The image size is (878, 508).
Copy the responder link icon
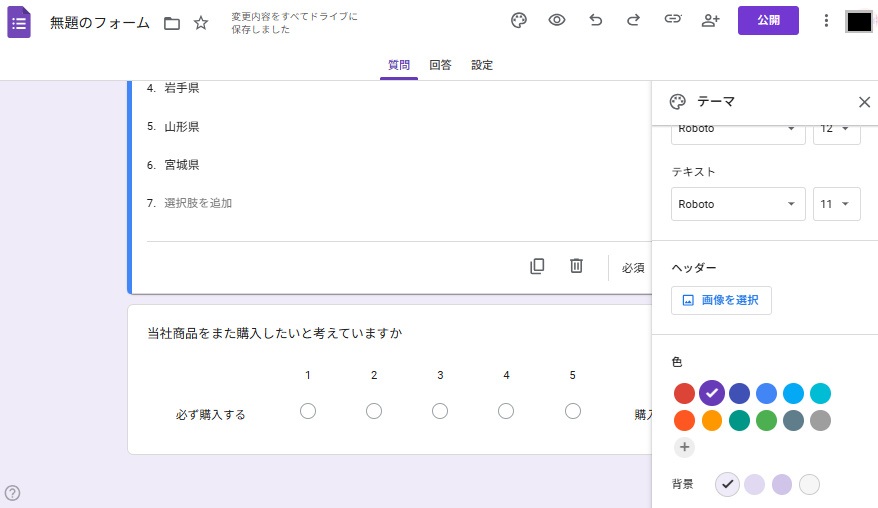[673, 21]
